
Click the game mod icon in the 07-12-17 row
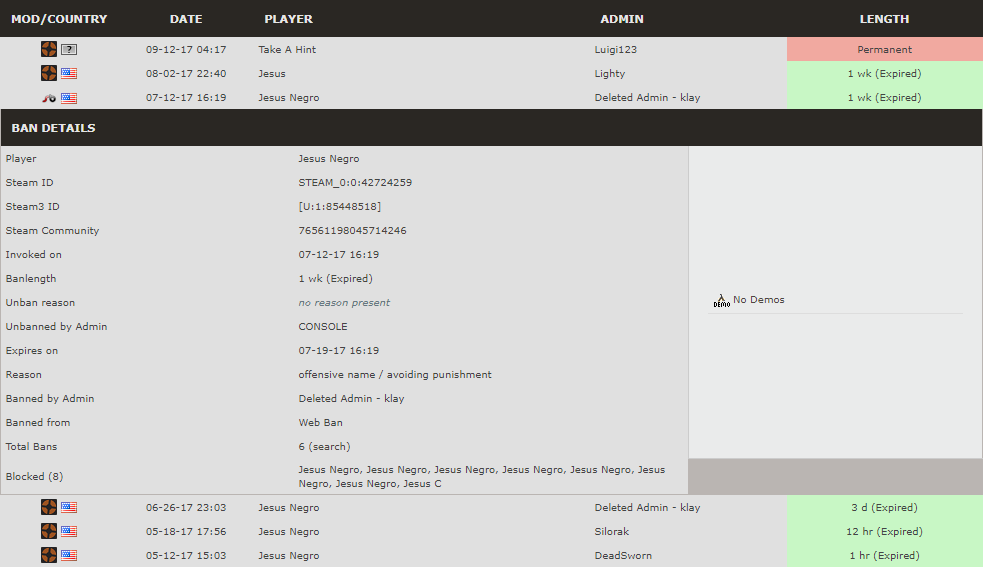coord(49,98)
